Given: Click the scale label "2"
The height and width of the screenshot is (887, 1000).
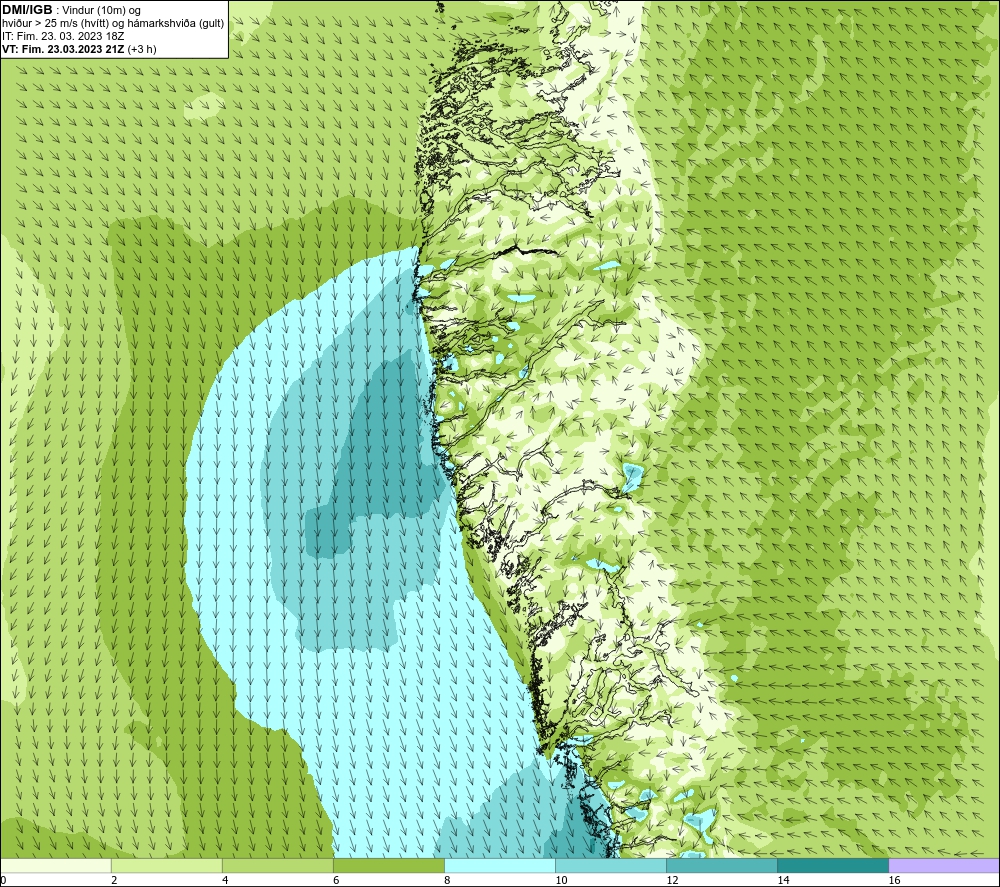Looking at the screenshot, I should pos(114,880).
